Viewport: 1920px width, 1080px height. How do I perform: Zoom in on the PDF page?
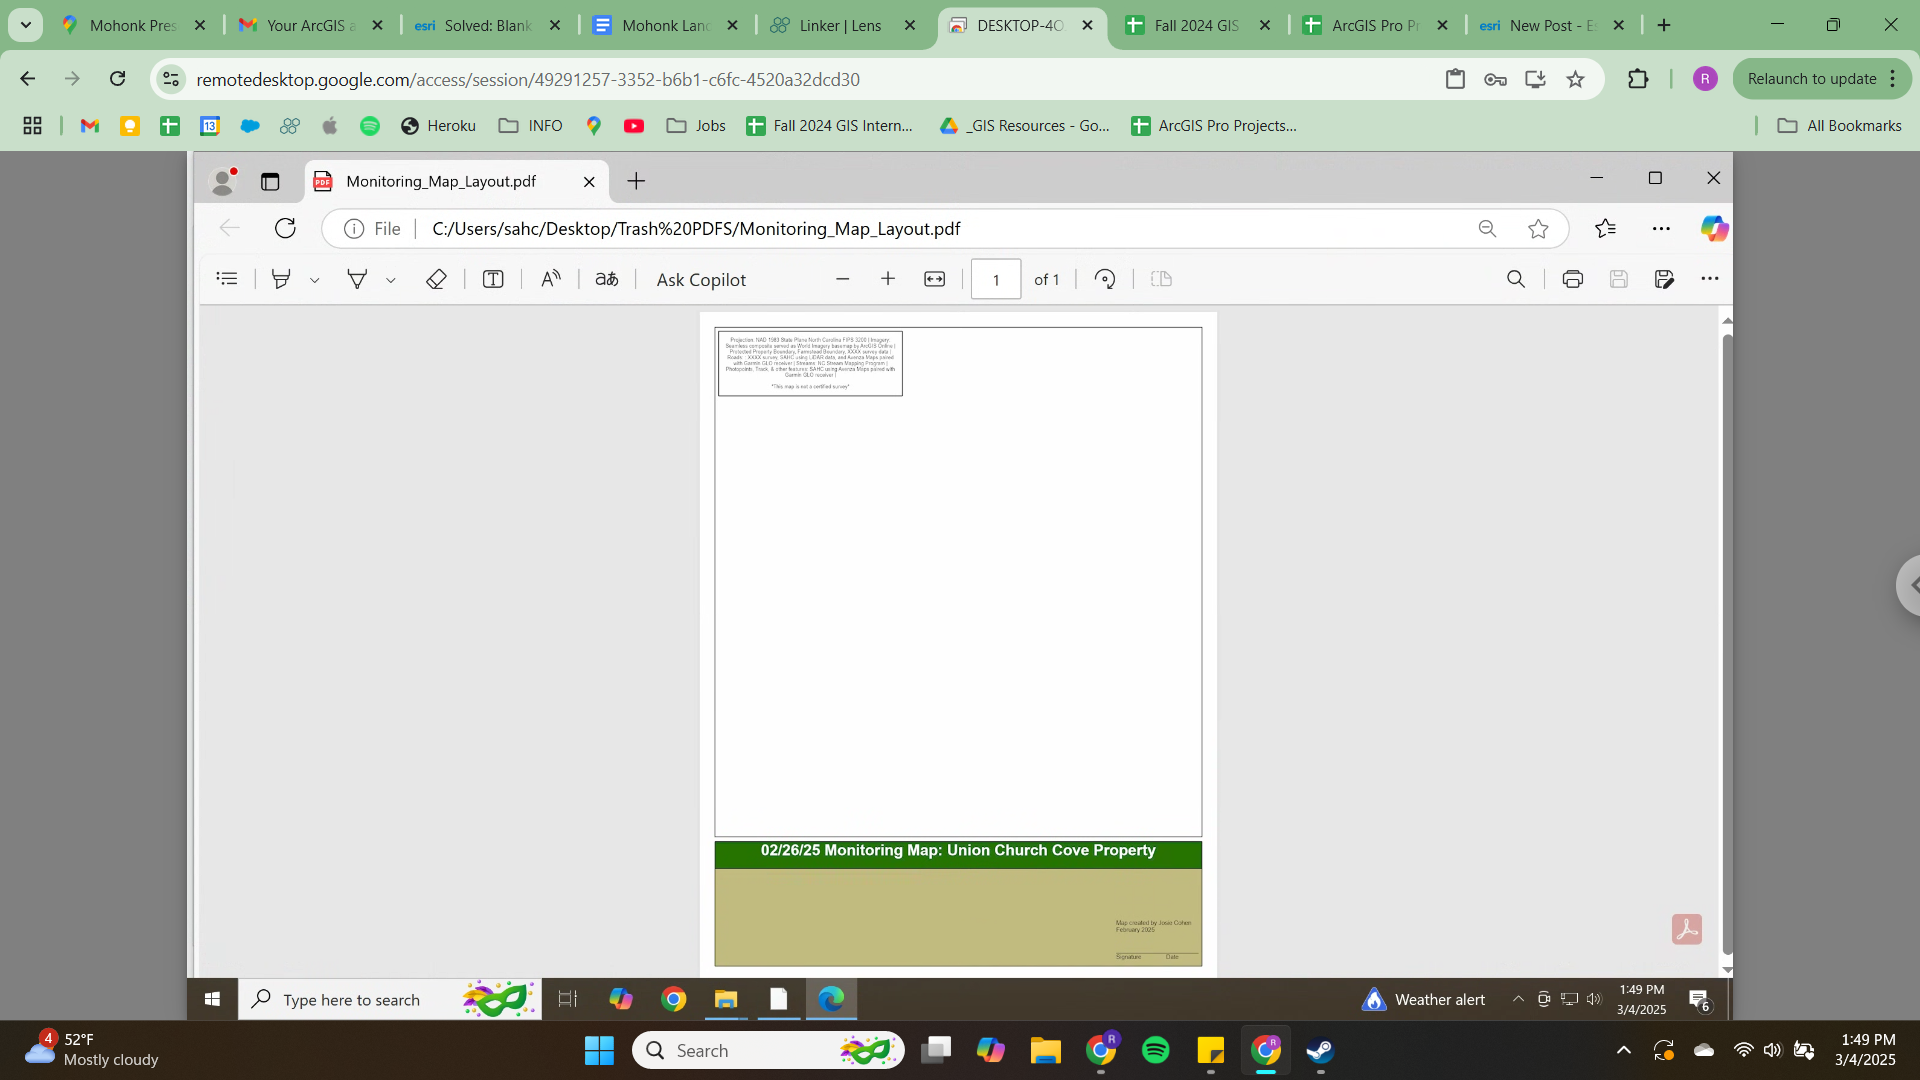point(888,279)
